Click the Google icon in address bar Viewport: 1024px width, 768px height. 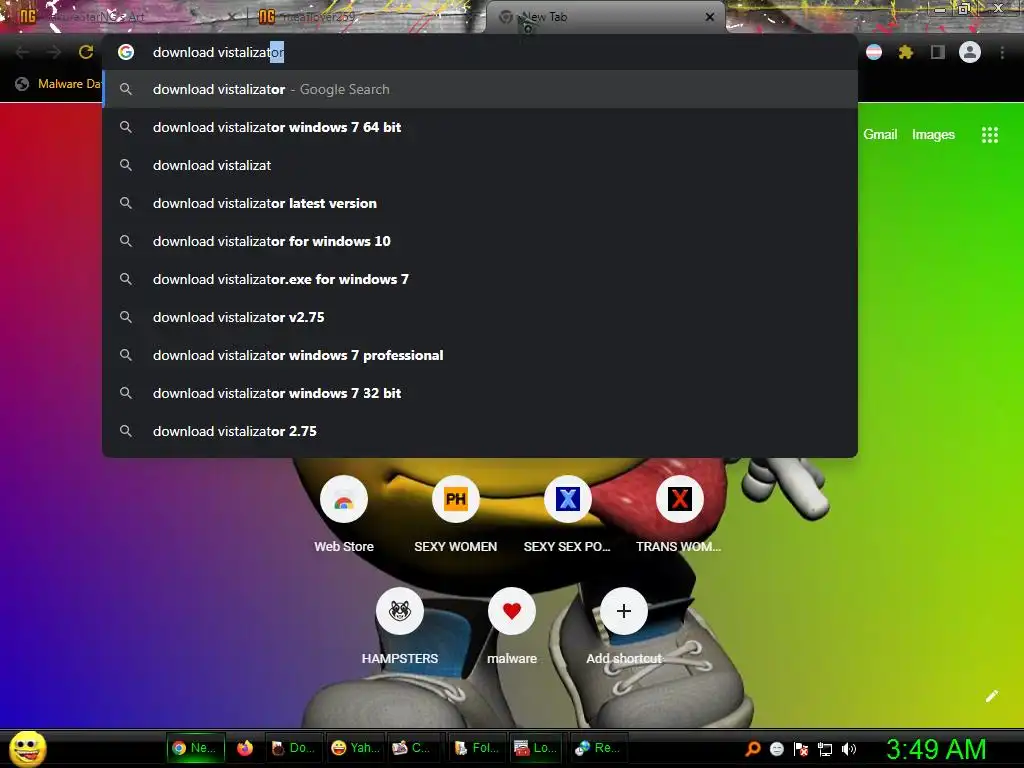(x=126, y=52)
